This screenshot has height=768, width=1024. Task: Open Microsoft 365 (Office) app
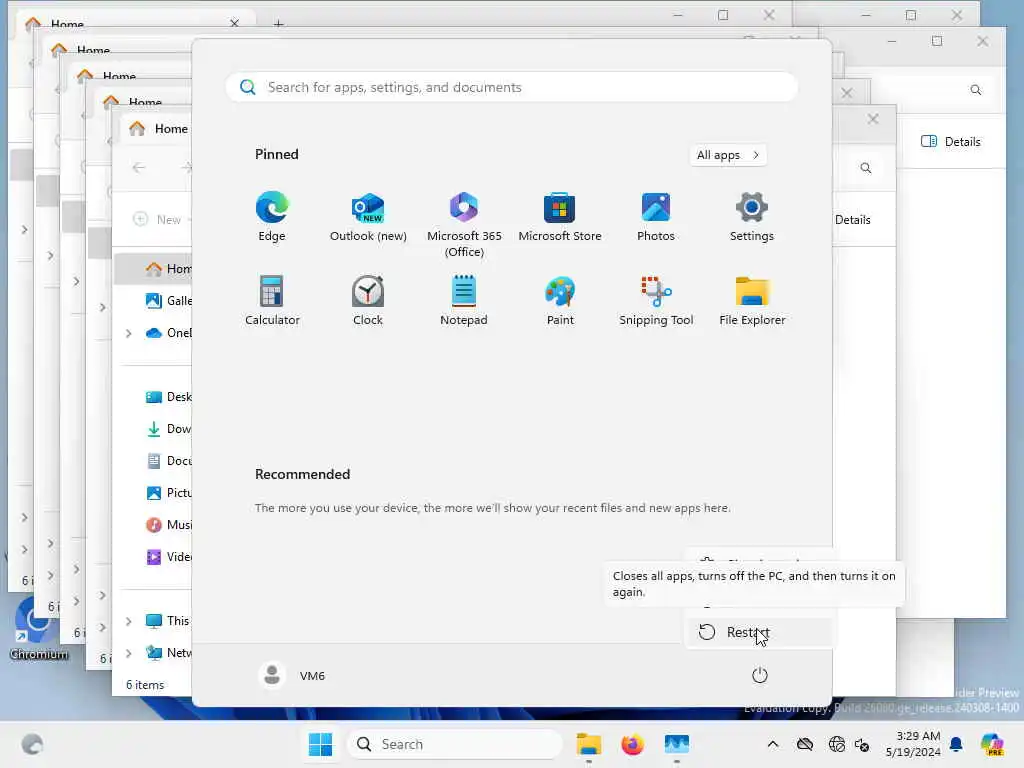(464, 225)
